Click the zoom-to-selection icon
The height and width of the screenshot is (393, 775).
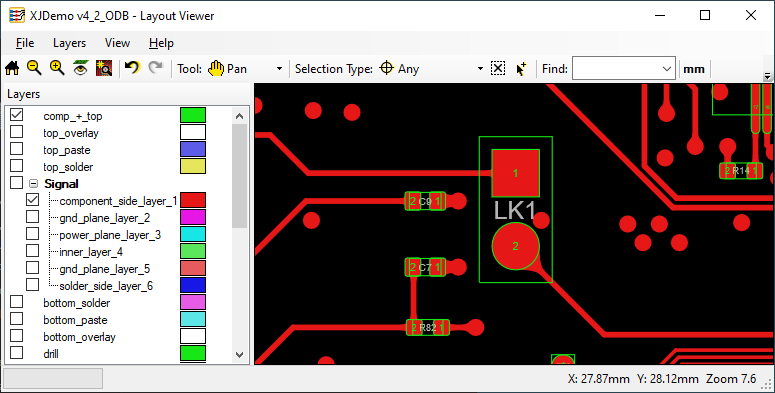104,68
